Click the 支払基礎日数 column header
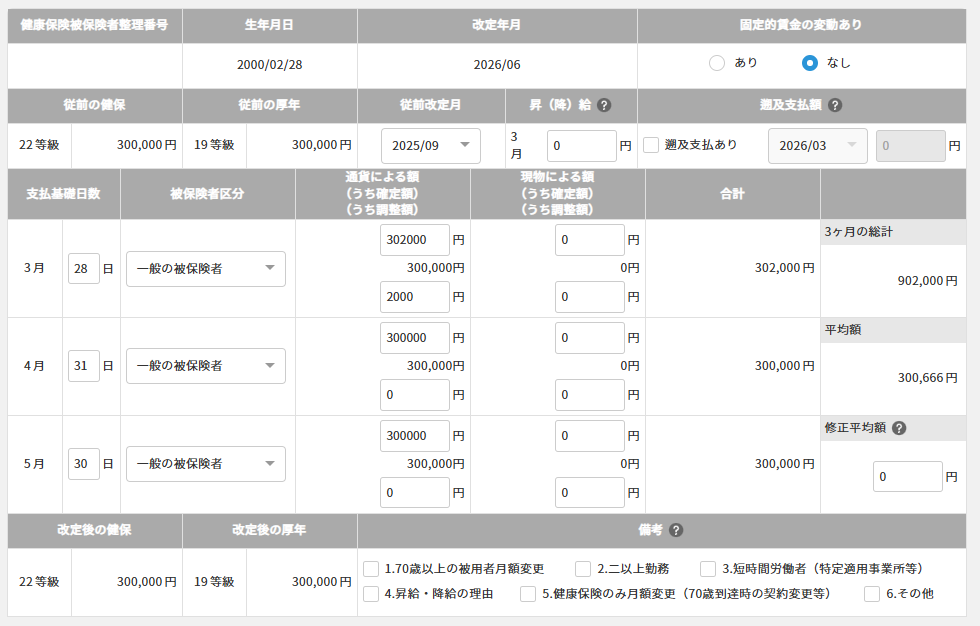 coord(63,194)
